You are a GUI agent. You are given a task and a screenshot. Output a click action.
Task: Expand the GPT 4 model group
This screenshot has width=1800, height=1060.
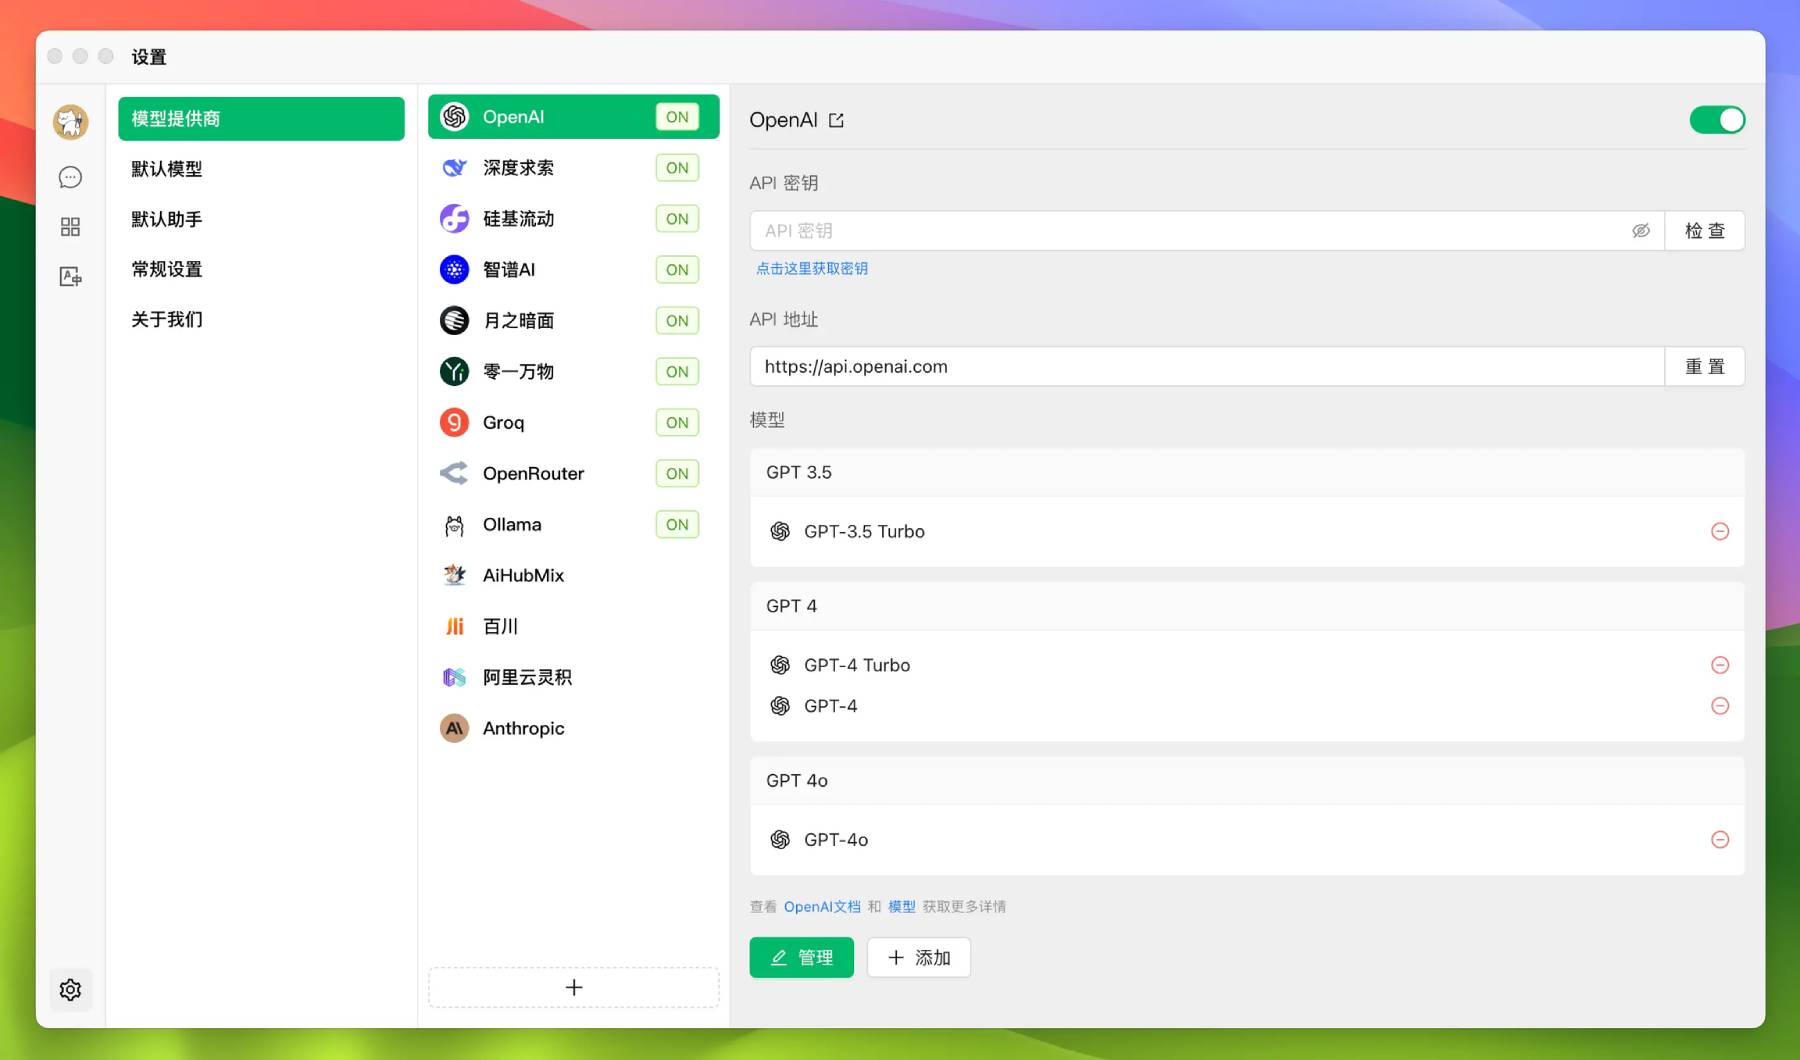1246,605
